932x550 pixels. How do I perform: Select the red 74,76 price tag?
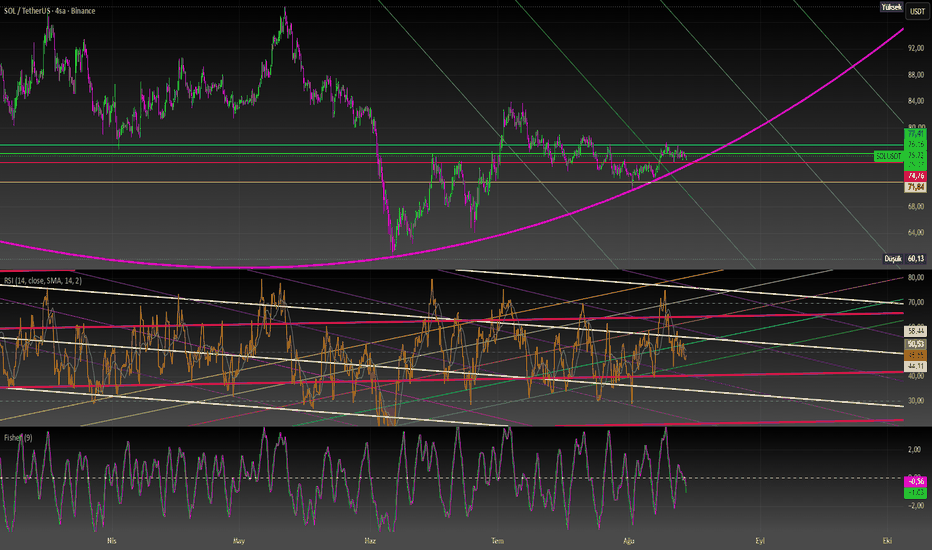pos(915,177)
